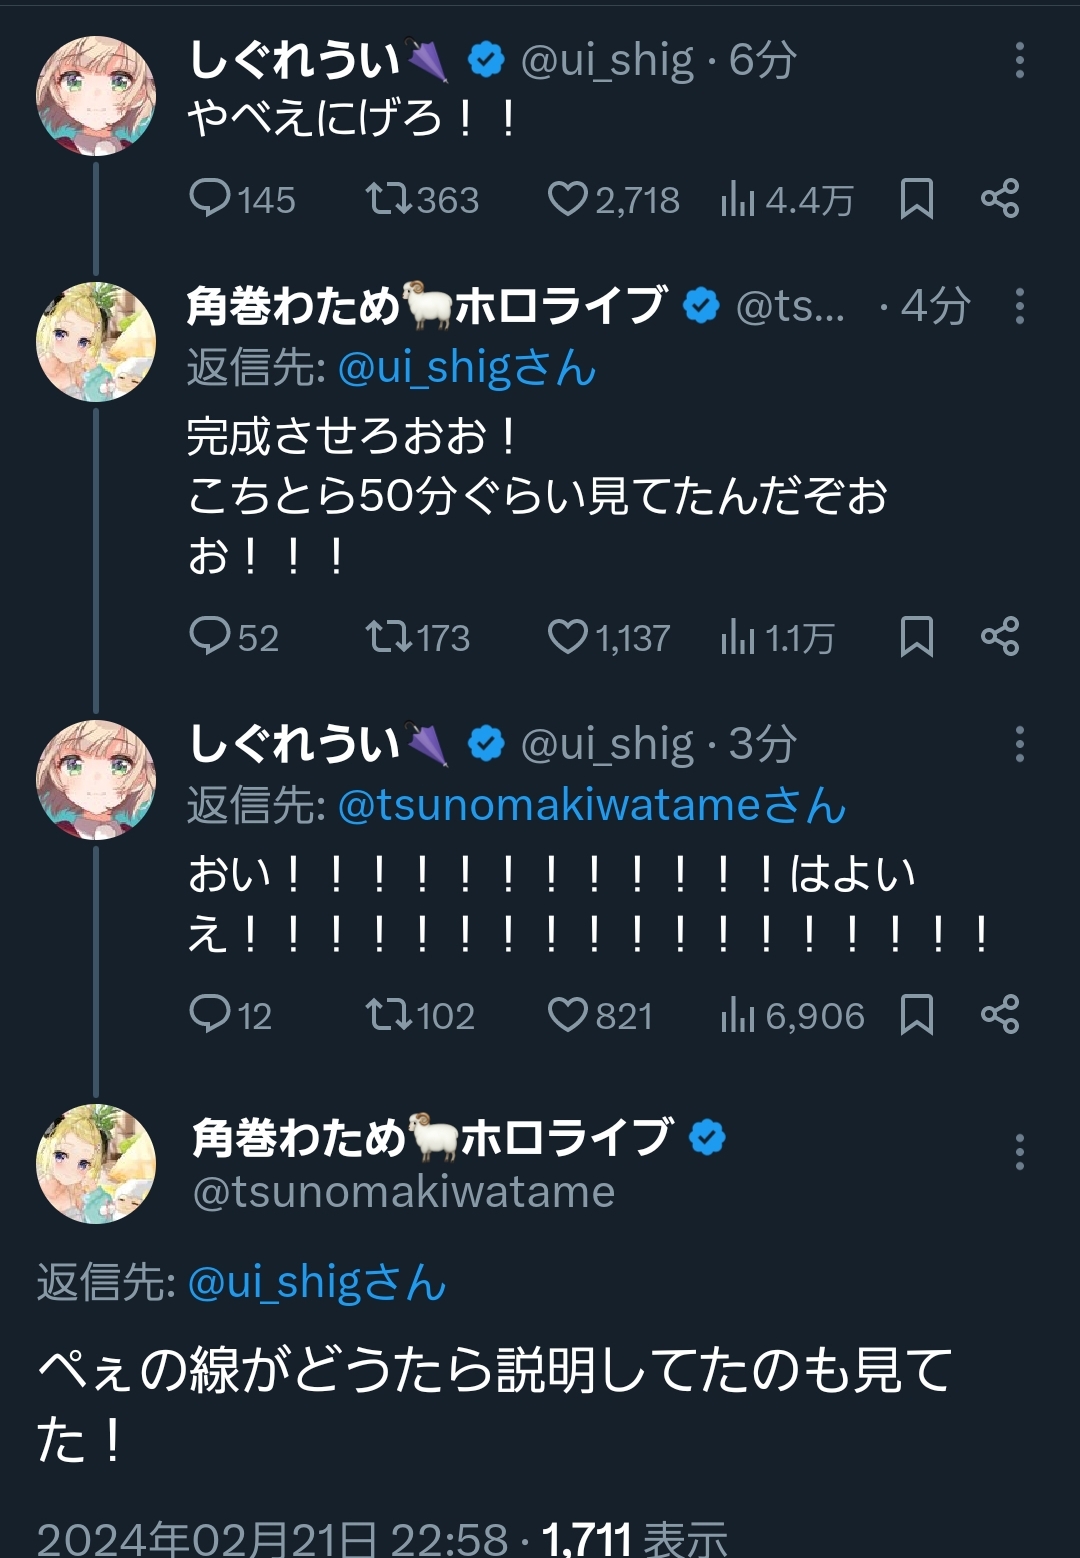Reply to tweet with 52 replies
This screenshot has height=1558, width=1080.
[211, 637]
